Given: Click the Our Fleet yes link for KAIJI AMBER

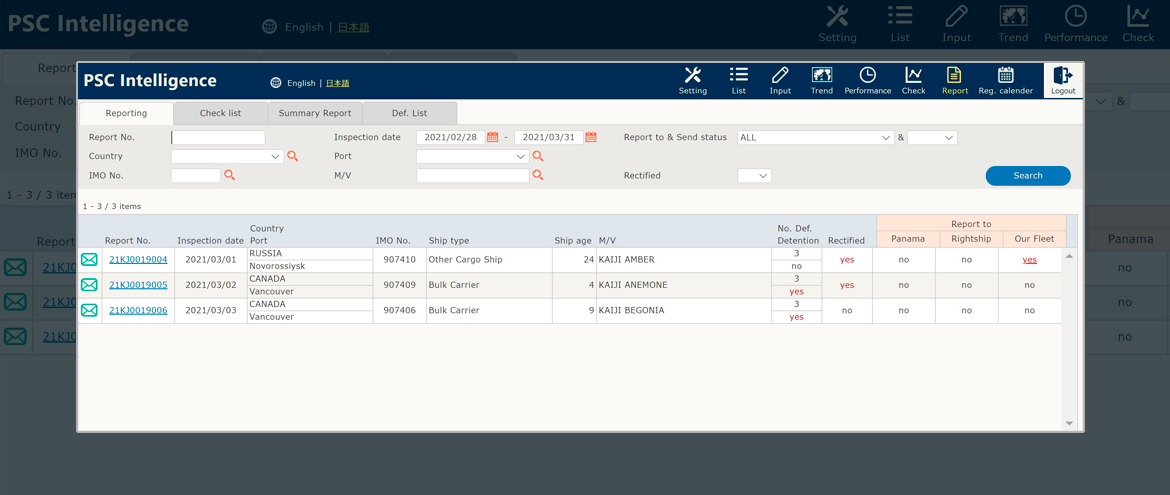Looking at the screenshot, I should (1030, 260).
